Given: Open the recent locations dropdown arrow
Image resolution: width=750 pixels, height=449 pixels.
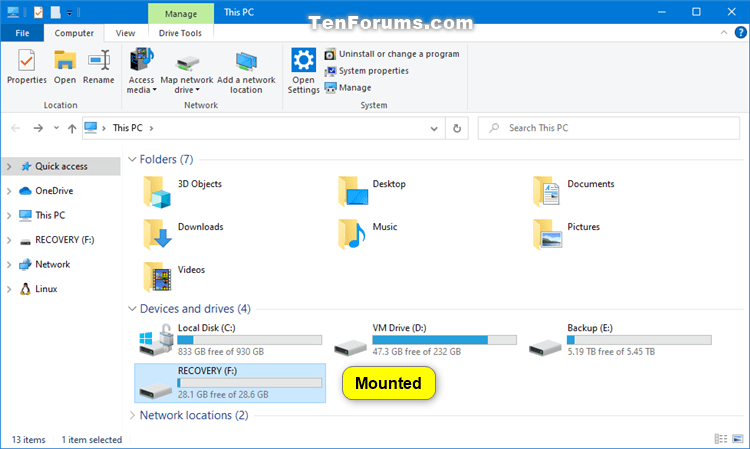Looking at the screenshot, I should pos(56,128).
